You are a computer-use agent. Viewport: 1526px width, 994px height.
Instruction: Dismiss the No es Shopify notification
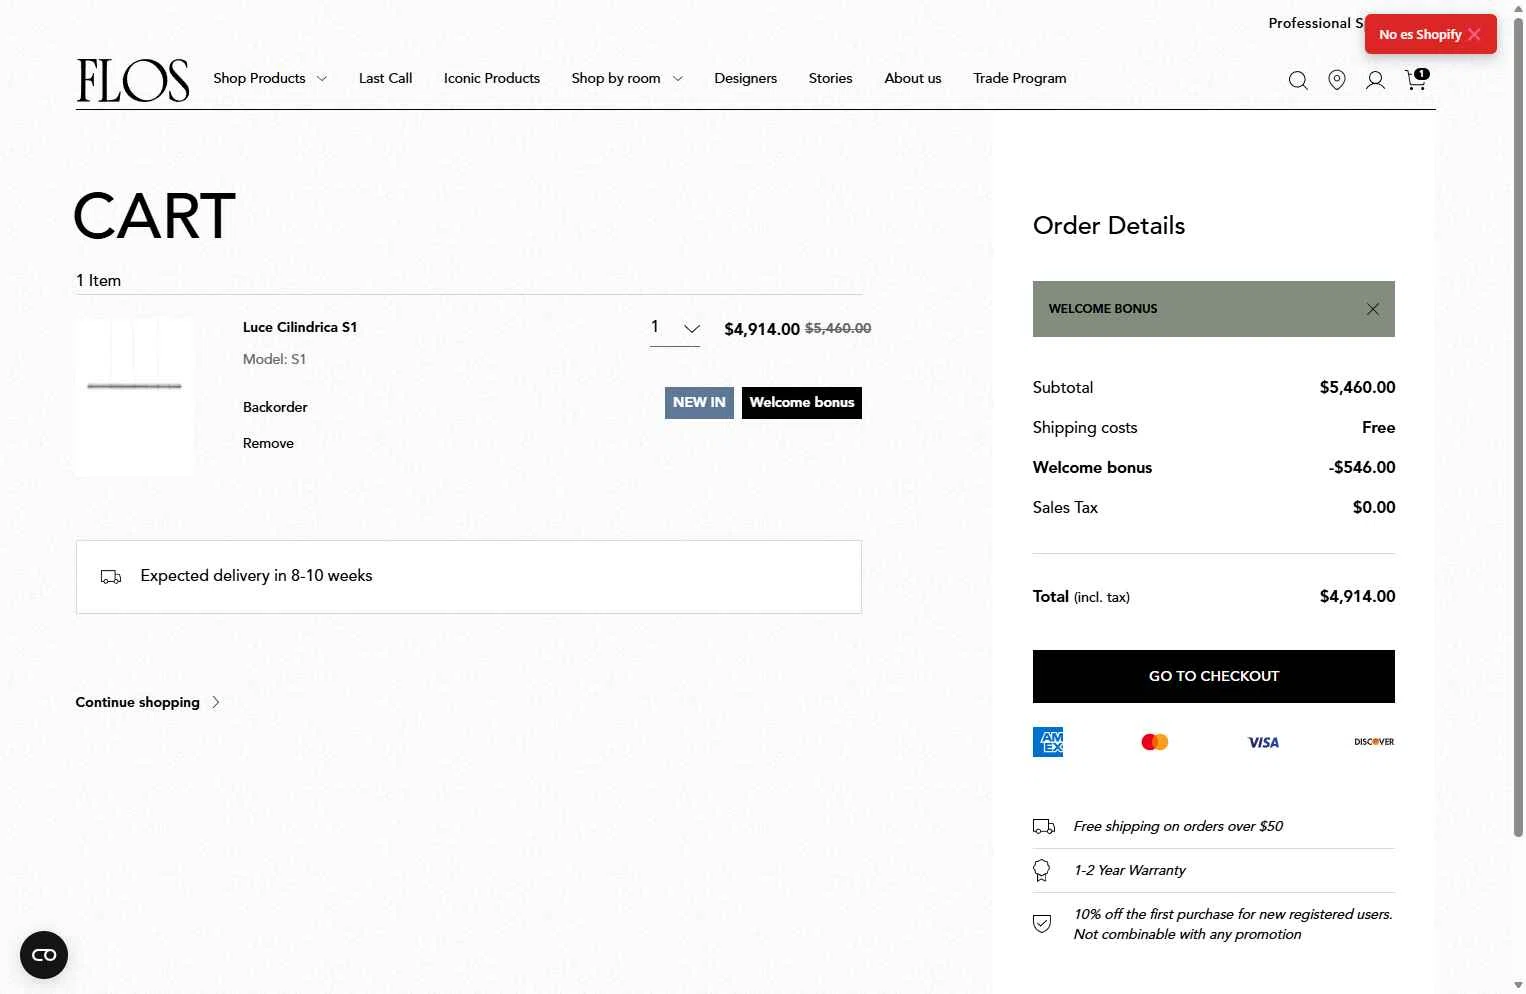point(1474,34)
